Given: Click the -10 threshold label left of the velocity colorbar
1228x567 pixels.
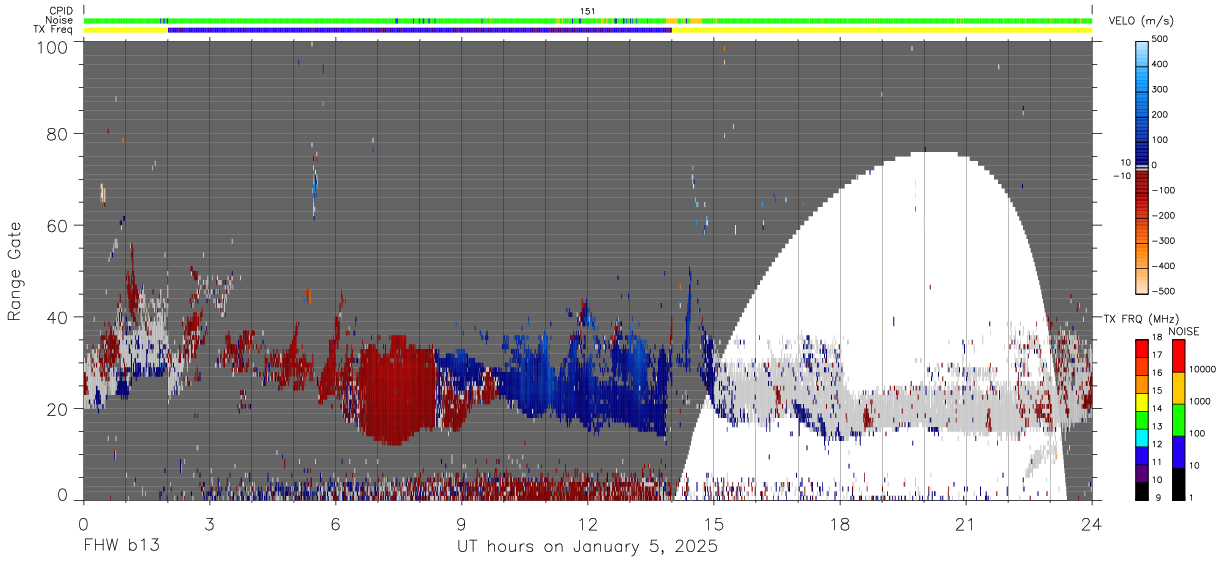Looking at the screenshot, I should click(1121, 176).
